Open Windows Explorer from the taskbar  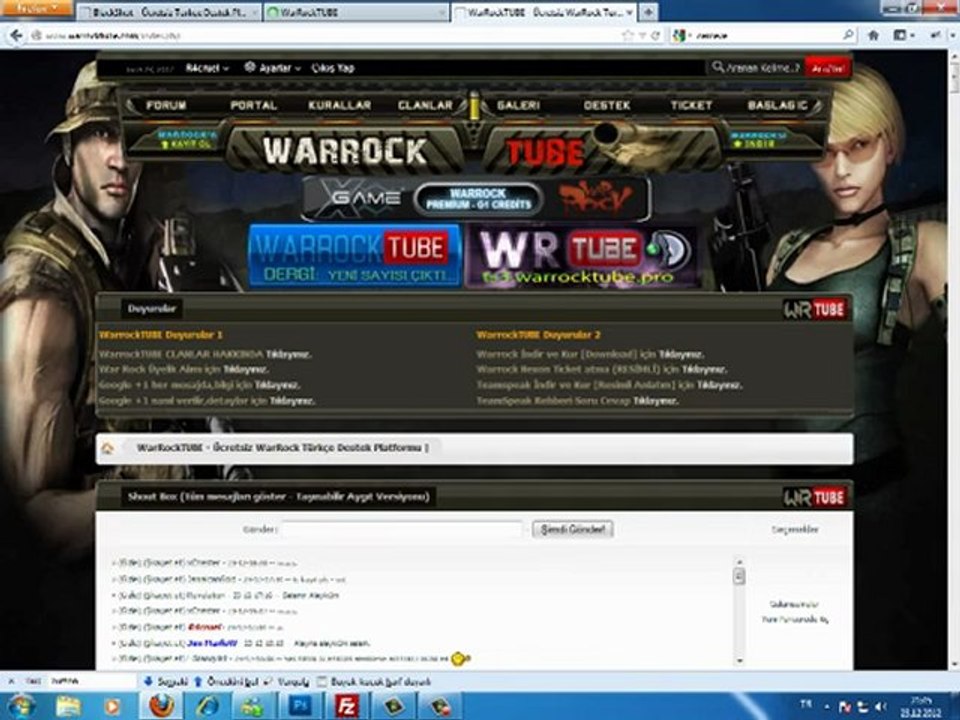point(69,707)
